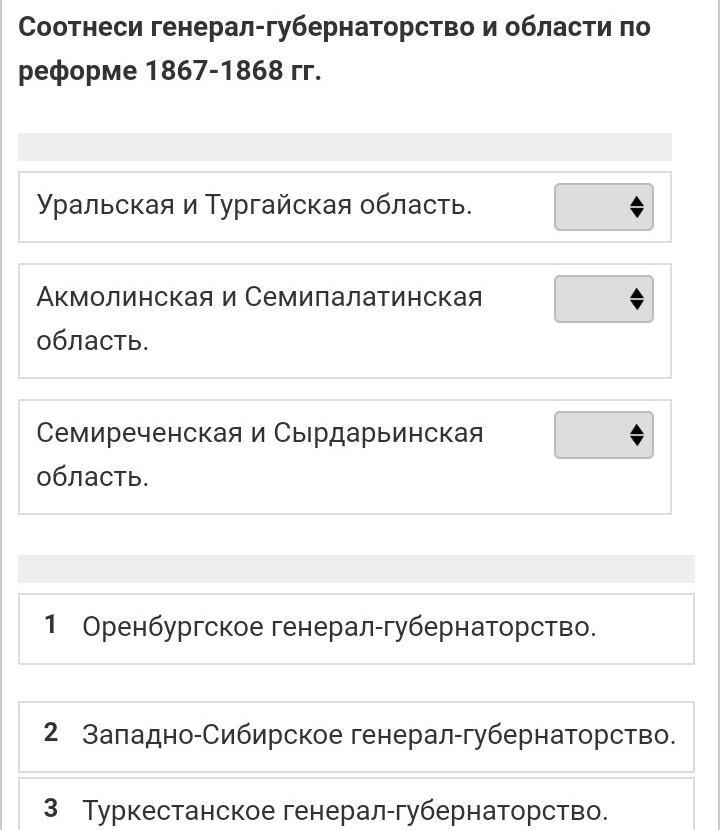This screenshot has height=830, width=720.
Task: Select the text 'Уральская и Тургайская область.'
Action: tap(254, 206)
